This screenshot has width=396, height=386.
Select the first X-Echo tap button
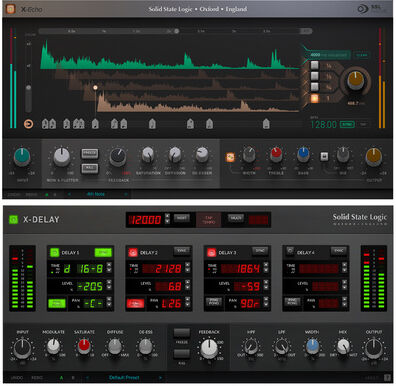tap(315, 65)
